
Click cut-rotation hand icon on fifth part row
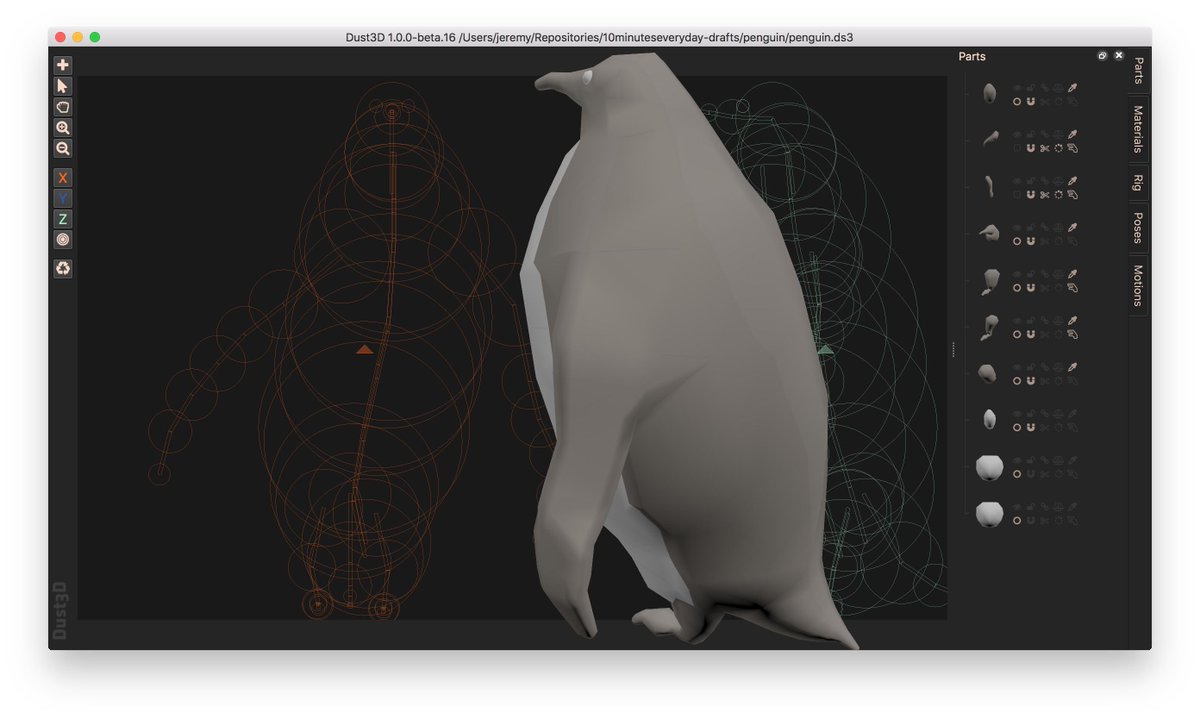pos(1072,288)
